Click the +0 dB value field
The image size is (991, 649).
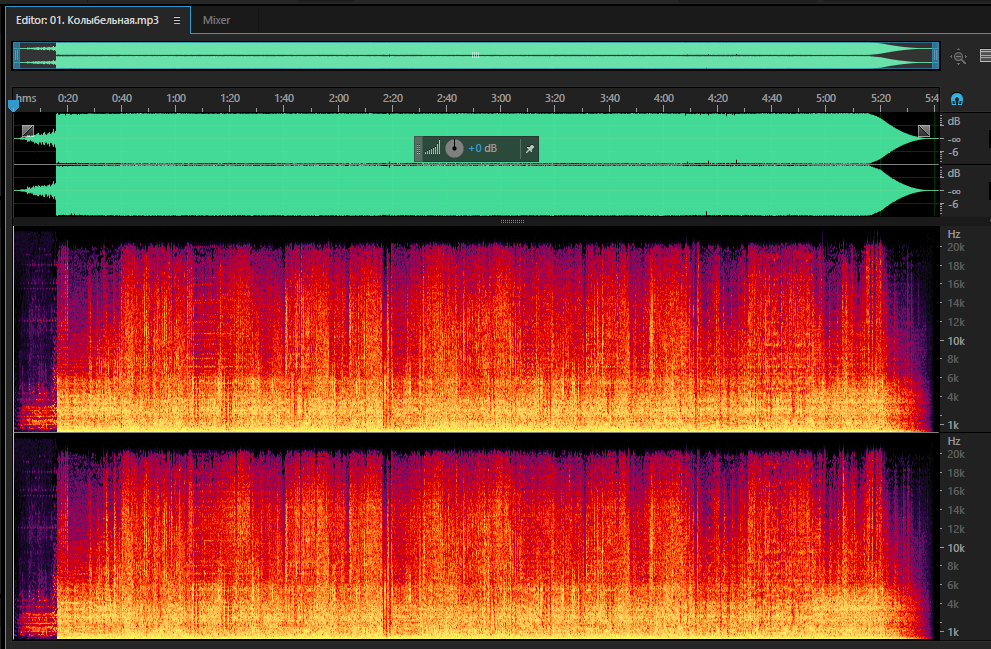[483, 149]
